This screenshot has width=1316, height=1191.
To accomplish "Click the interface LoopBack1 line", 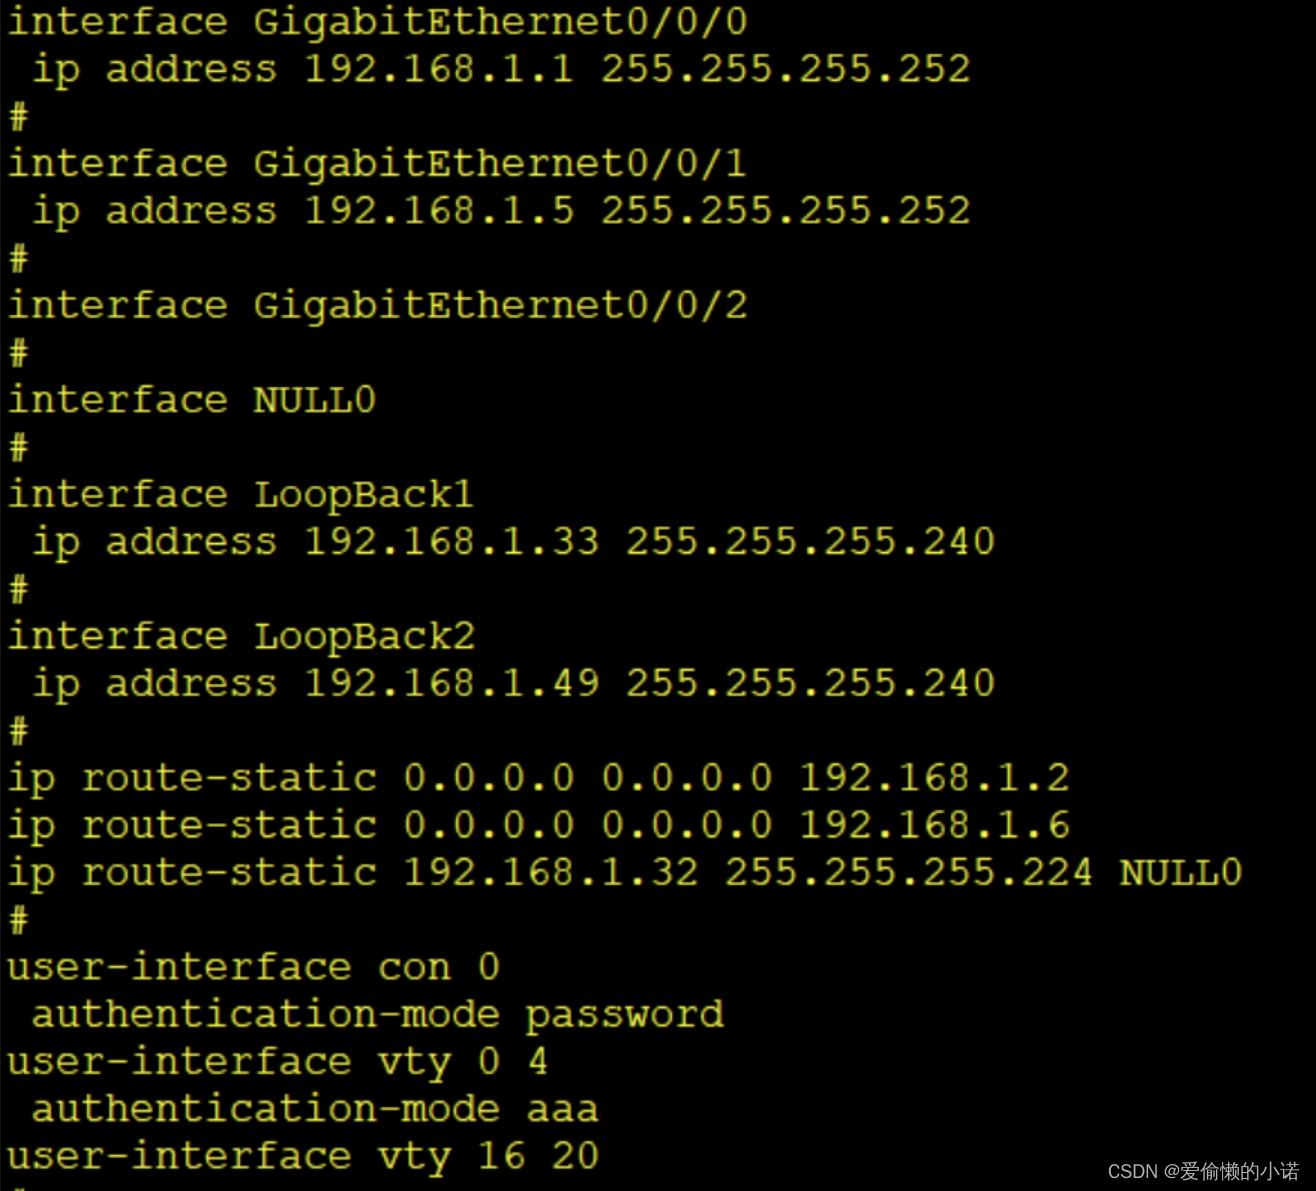I will (241, 495).
